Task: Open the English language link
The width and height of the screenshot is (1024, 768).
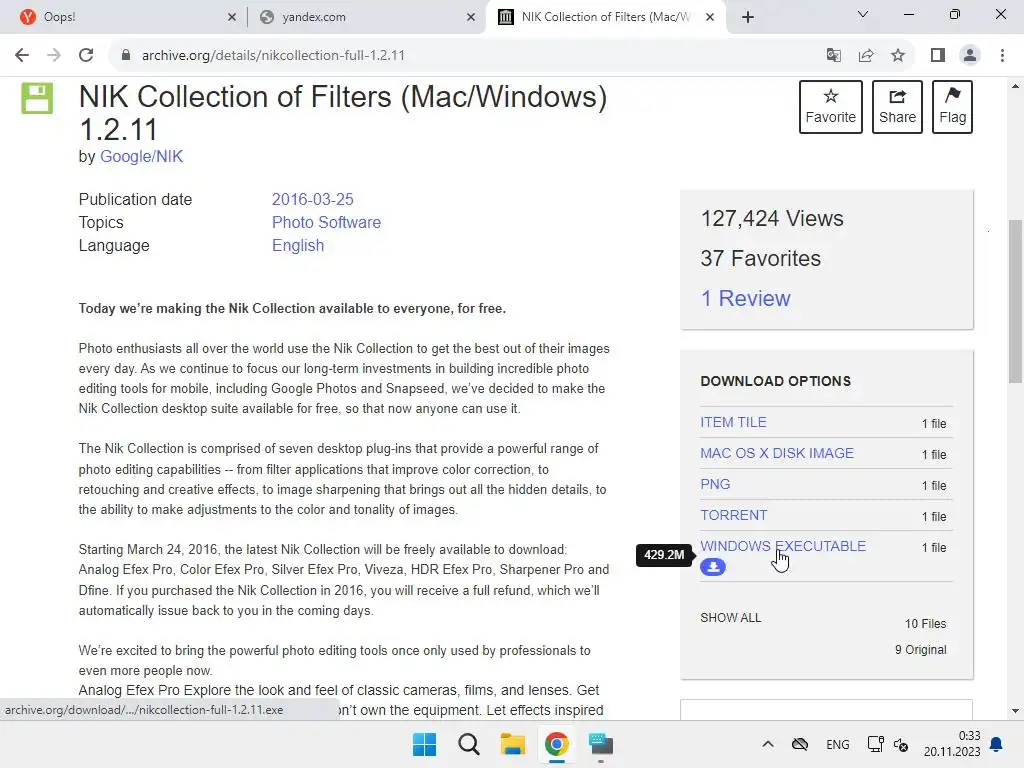Action: tap(298, 246)
